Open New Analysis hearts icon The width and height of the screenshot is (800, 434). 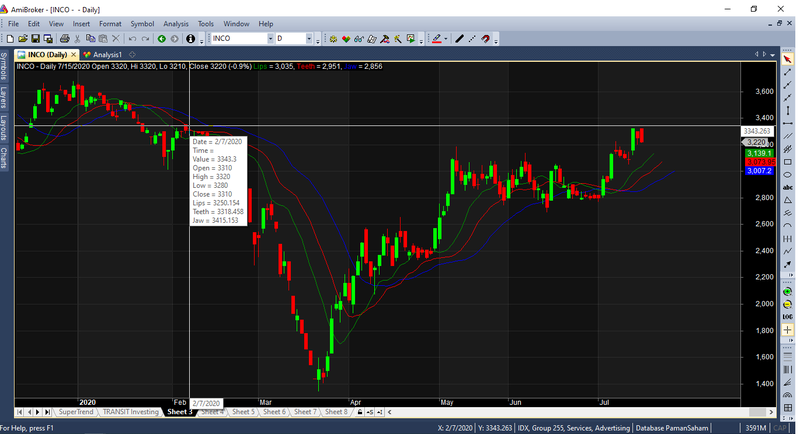[346, 39]
